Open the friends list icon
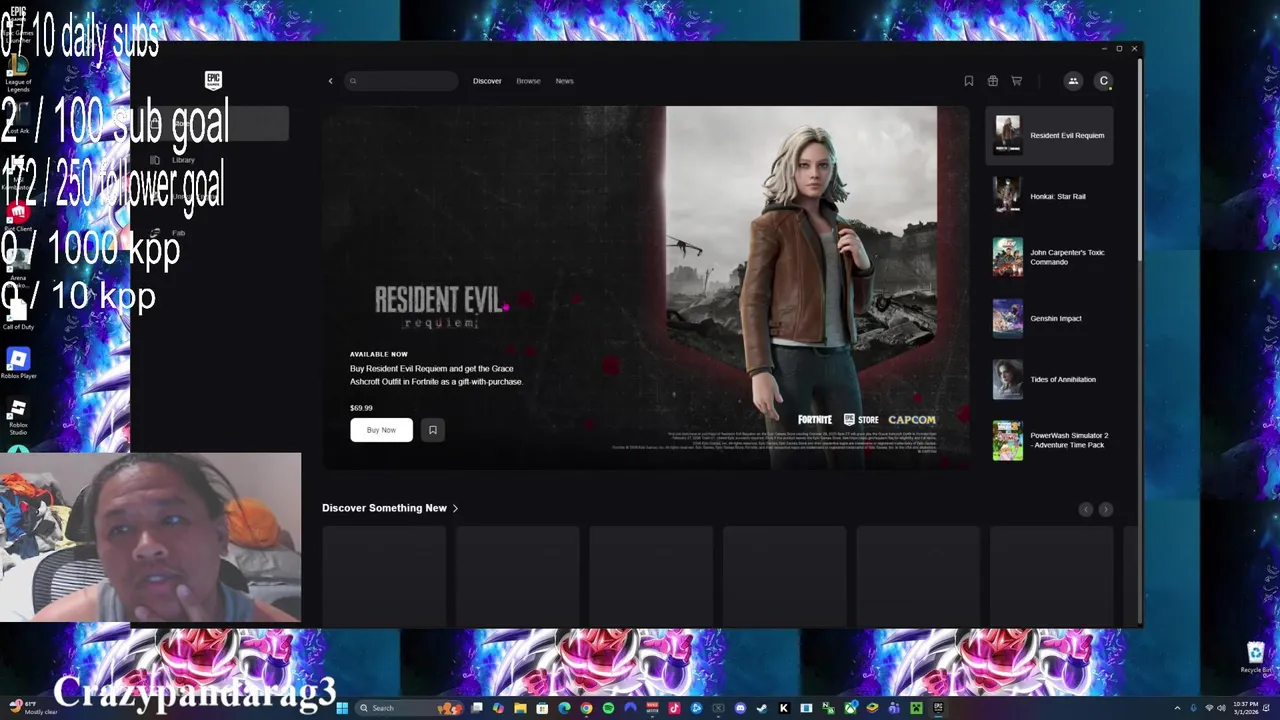 tap(1073, 81)
